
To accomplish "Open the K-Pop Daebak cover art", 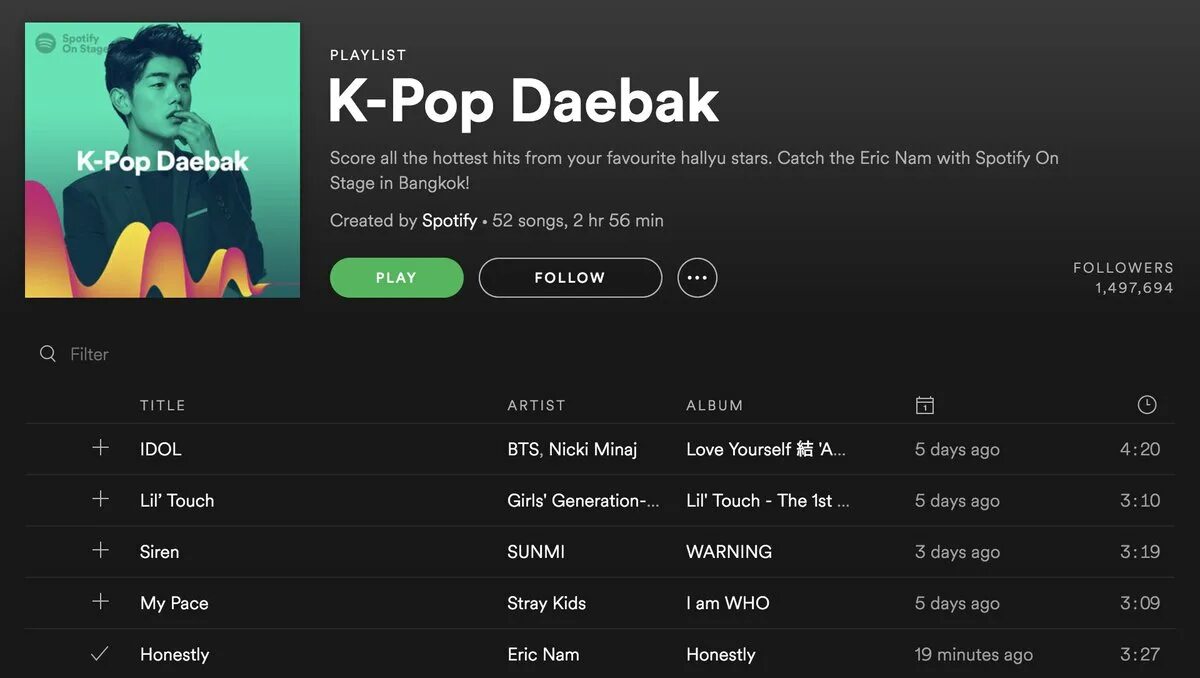I will [x=162, y=160].
